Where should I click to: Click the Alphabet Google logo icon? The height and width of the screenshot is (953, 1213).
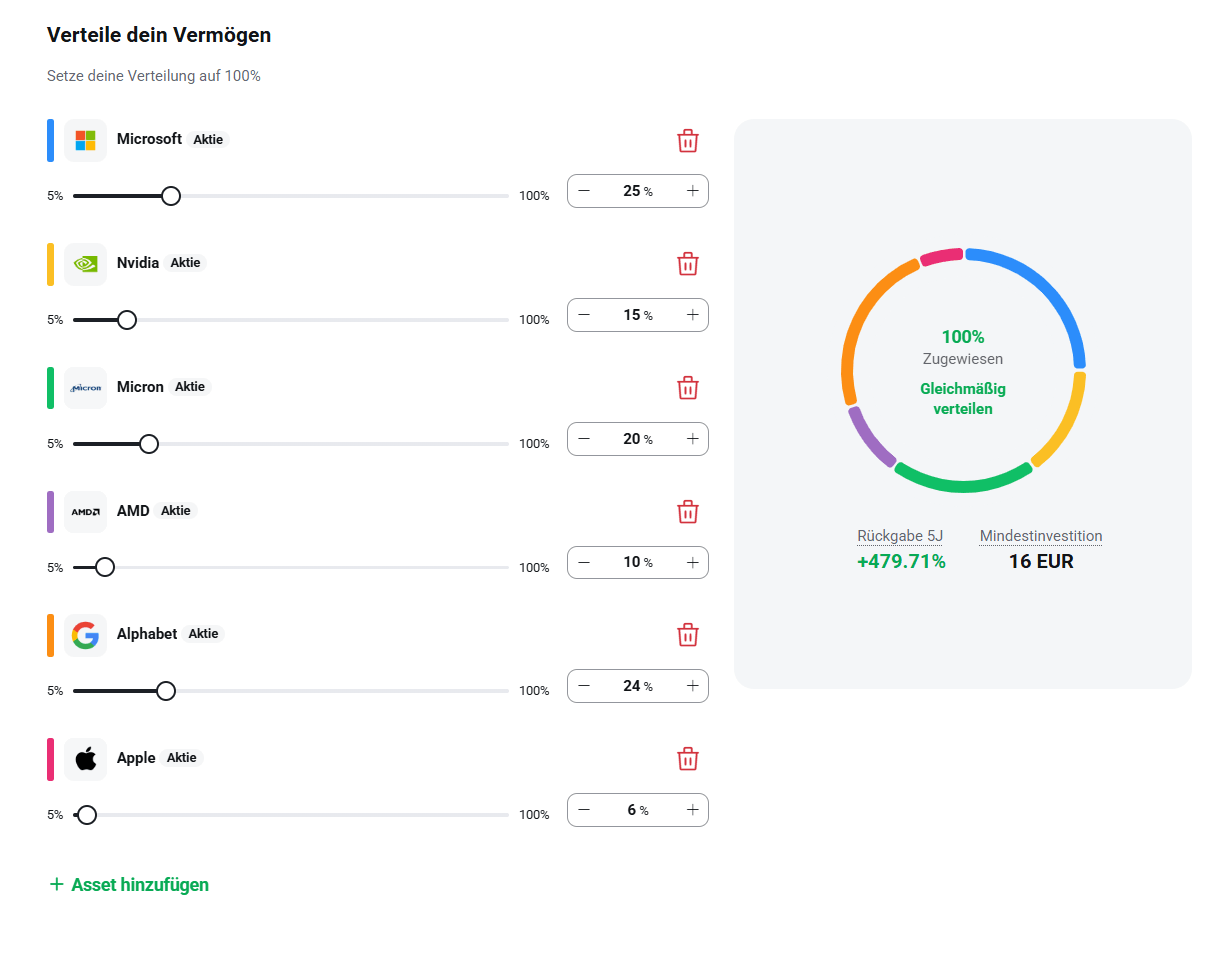tap(86, 635)
